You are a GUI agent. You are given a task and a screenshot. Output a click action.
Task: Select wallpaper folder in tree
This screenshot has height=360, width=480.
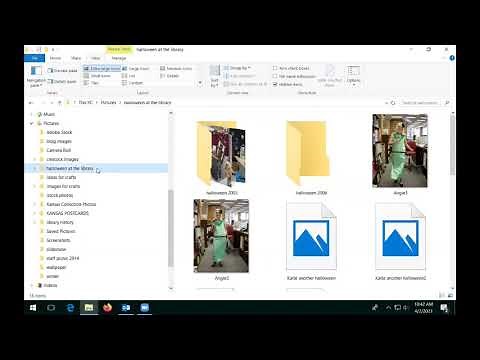click(x=56, y=267)
